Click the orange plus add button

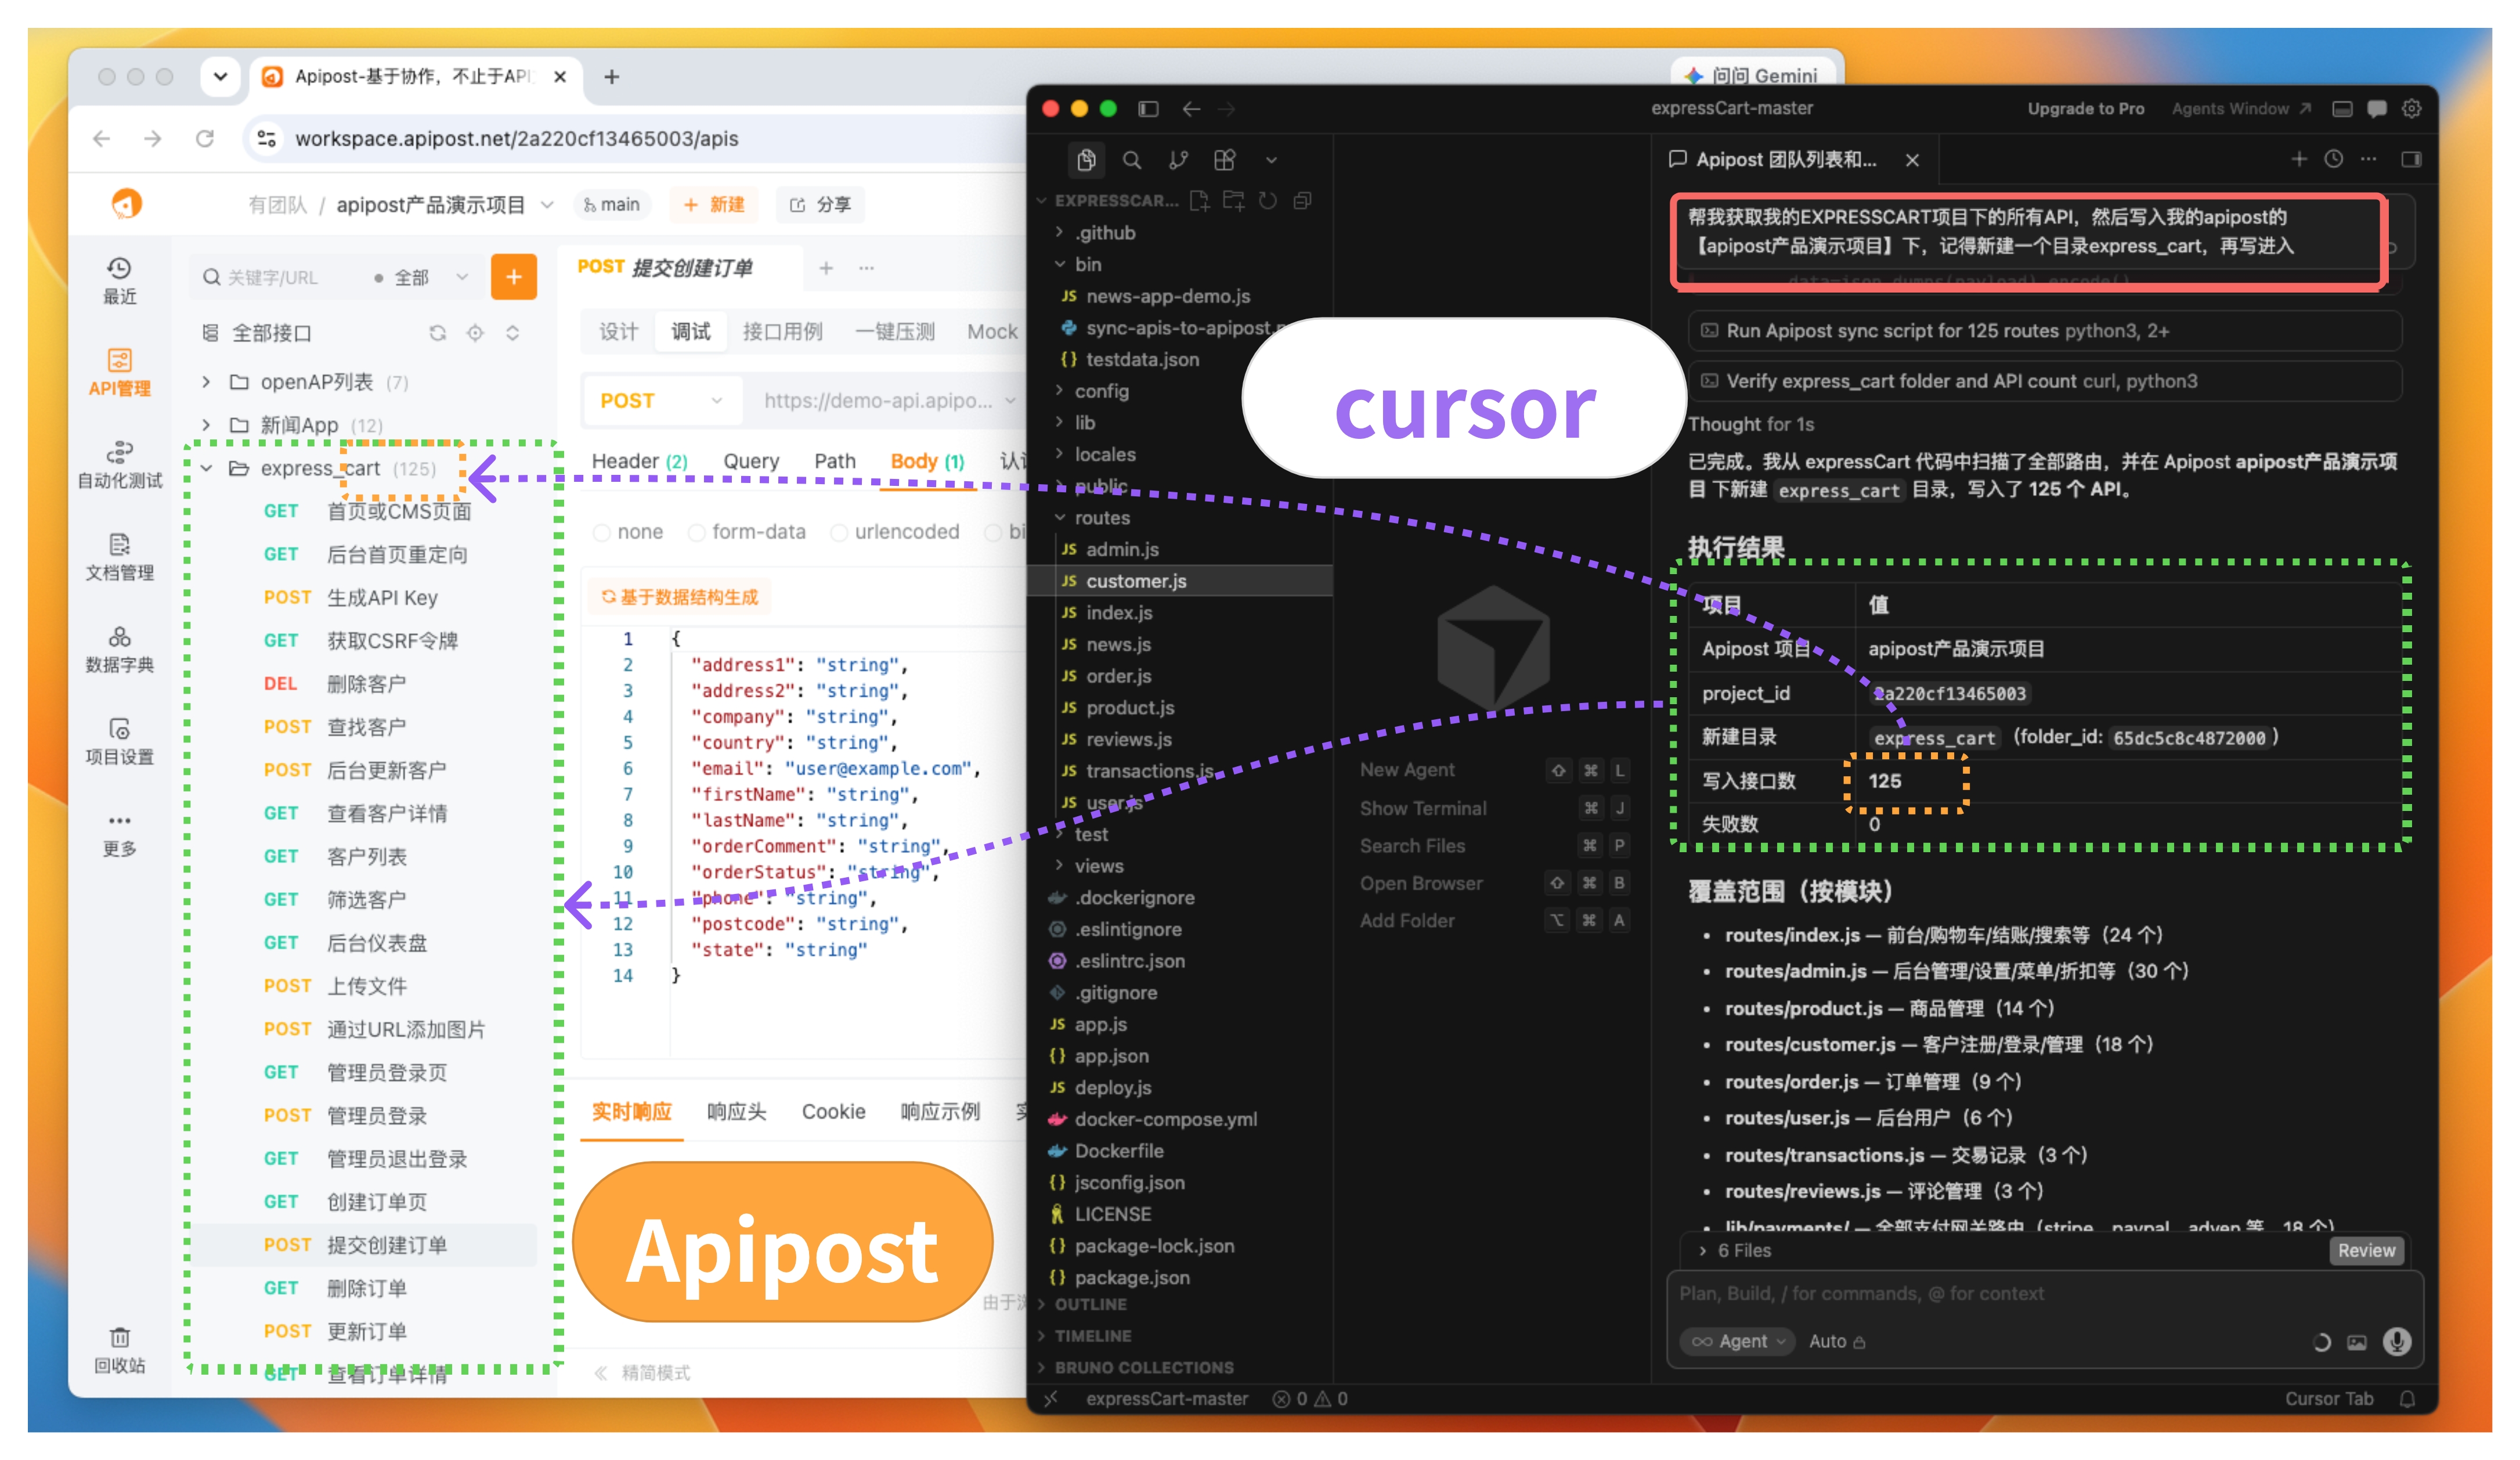(x=514, y=277)
